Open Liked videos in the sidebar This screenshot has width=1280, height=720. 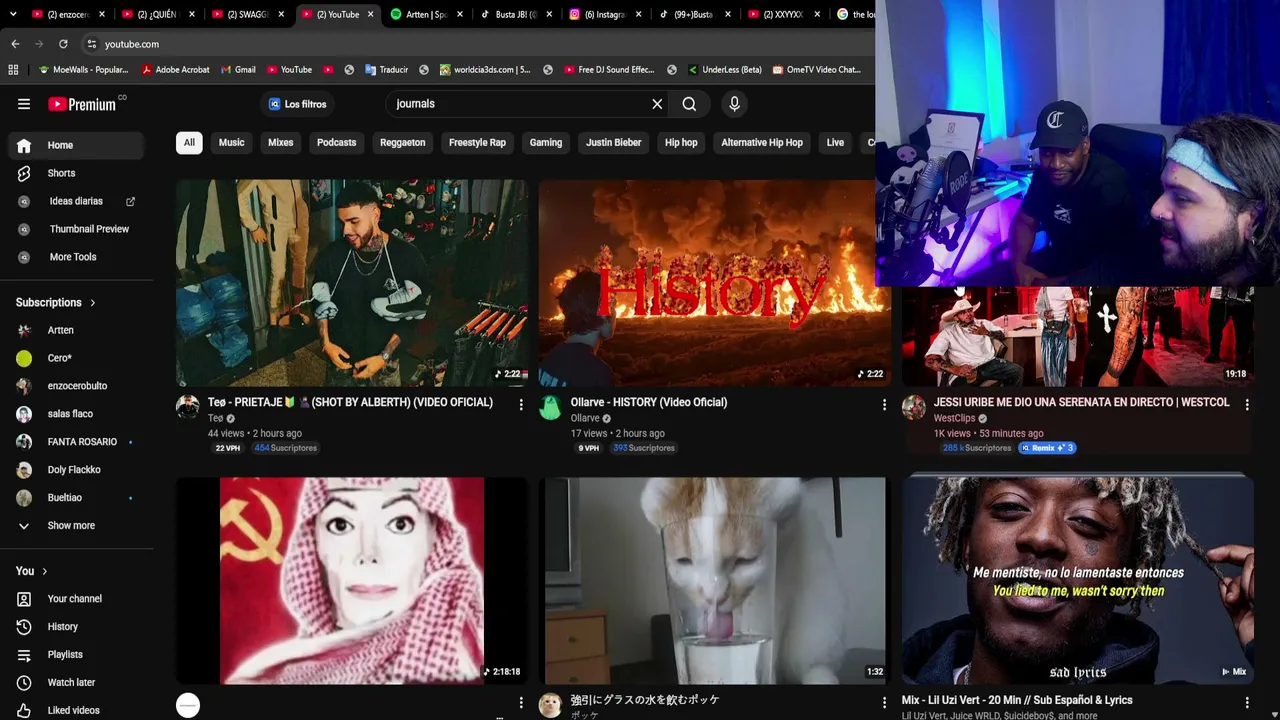tap(77, 710)
